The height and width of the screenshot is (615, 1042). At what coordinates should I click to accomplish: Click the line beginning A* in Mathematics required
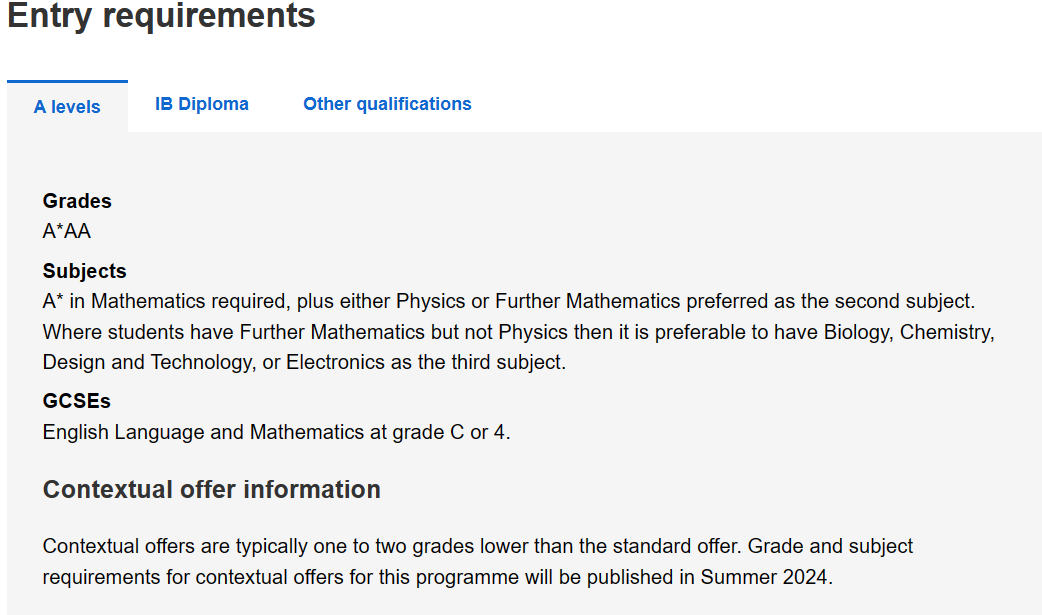pos(509,301)
